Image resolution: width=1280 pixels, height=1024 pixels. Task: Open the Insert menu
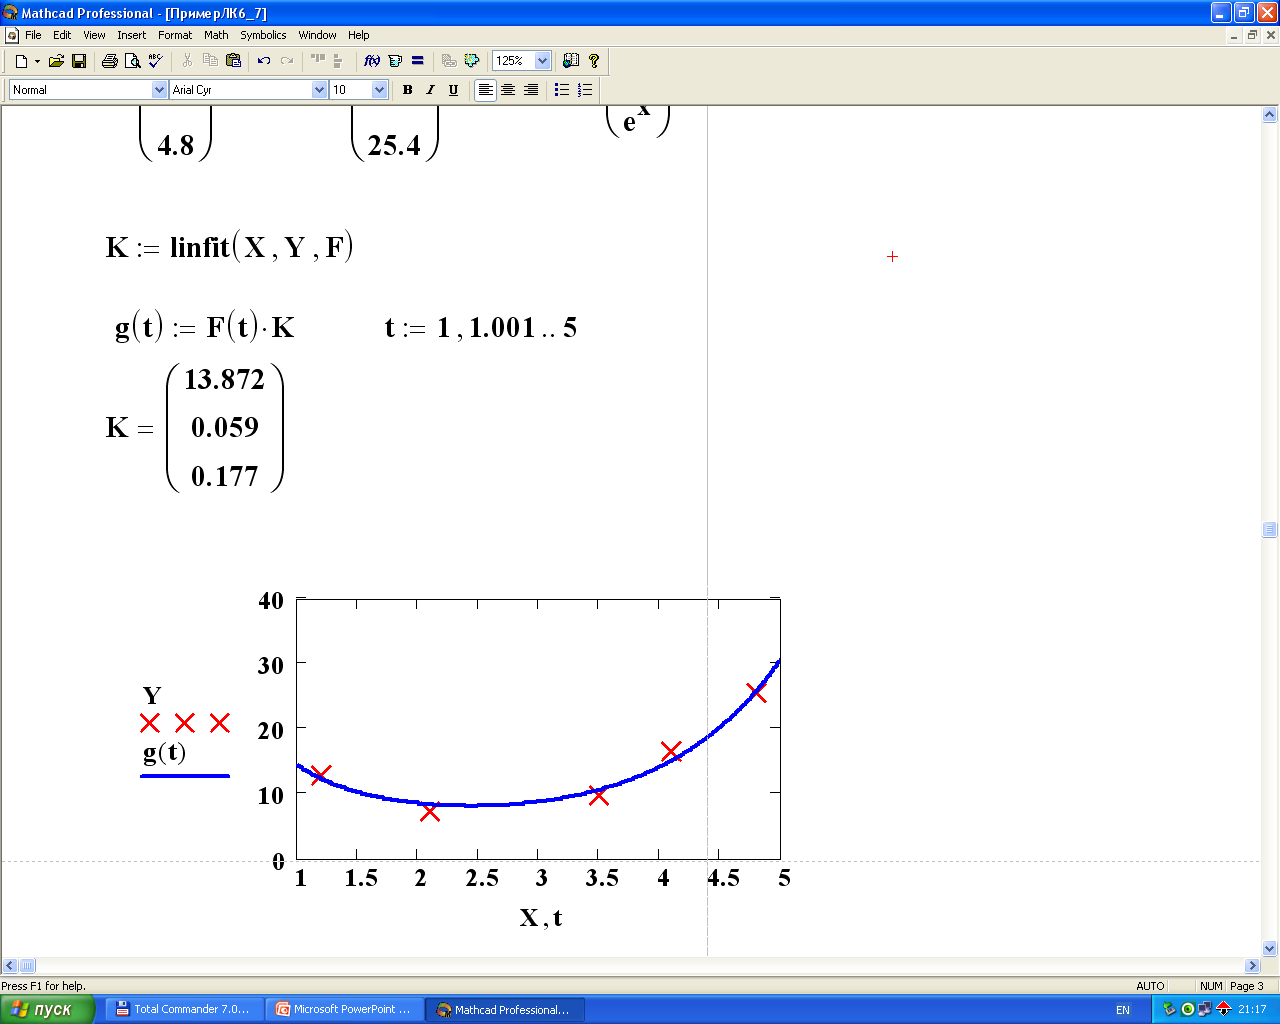(x=132, y=35)
